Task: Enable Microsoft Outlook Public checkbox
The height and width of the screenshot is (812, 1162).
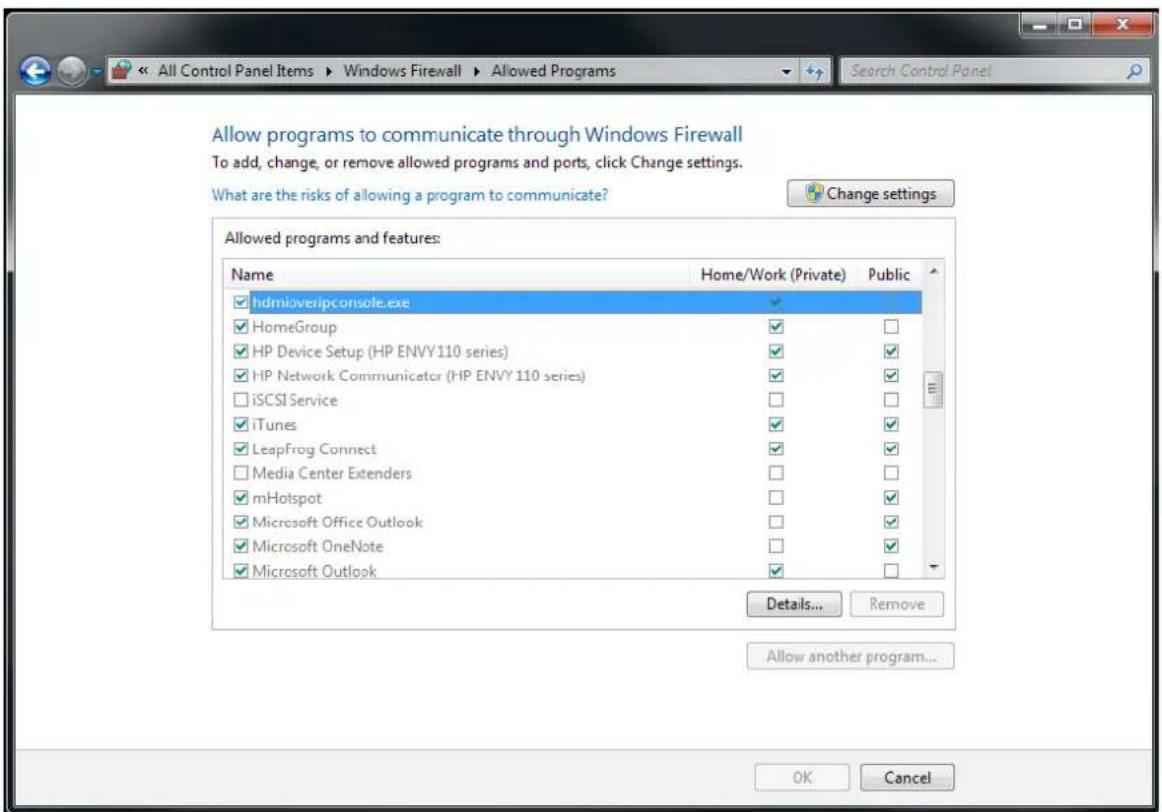Action: (x=891, y=570)
